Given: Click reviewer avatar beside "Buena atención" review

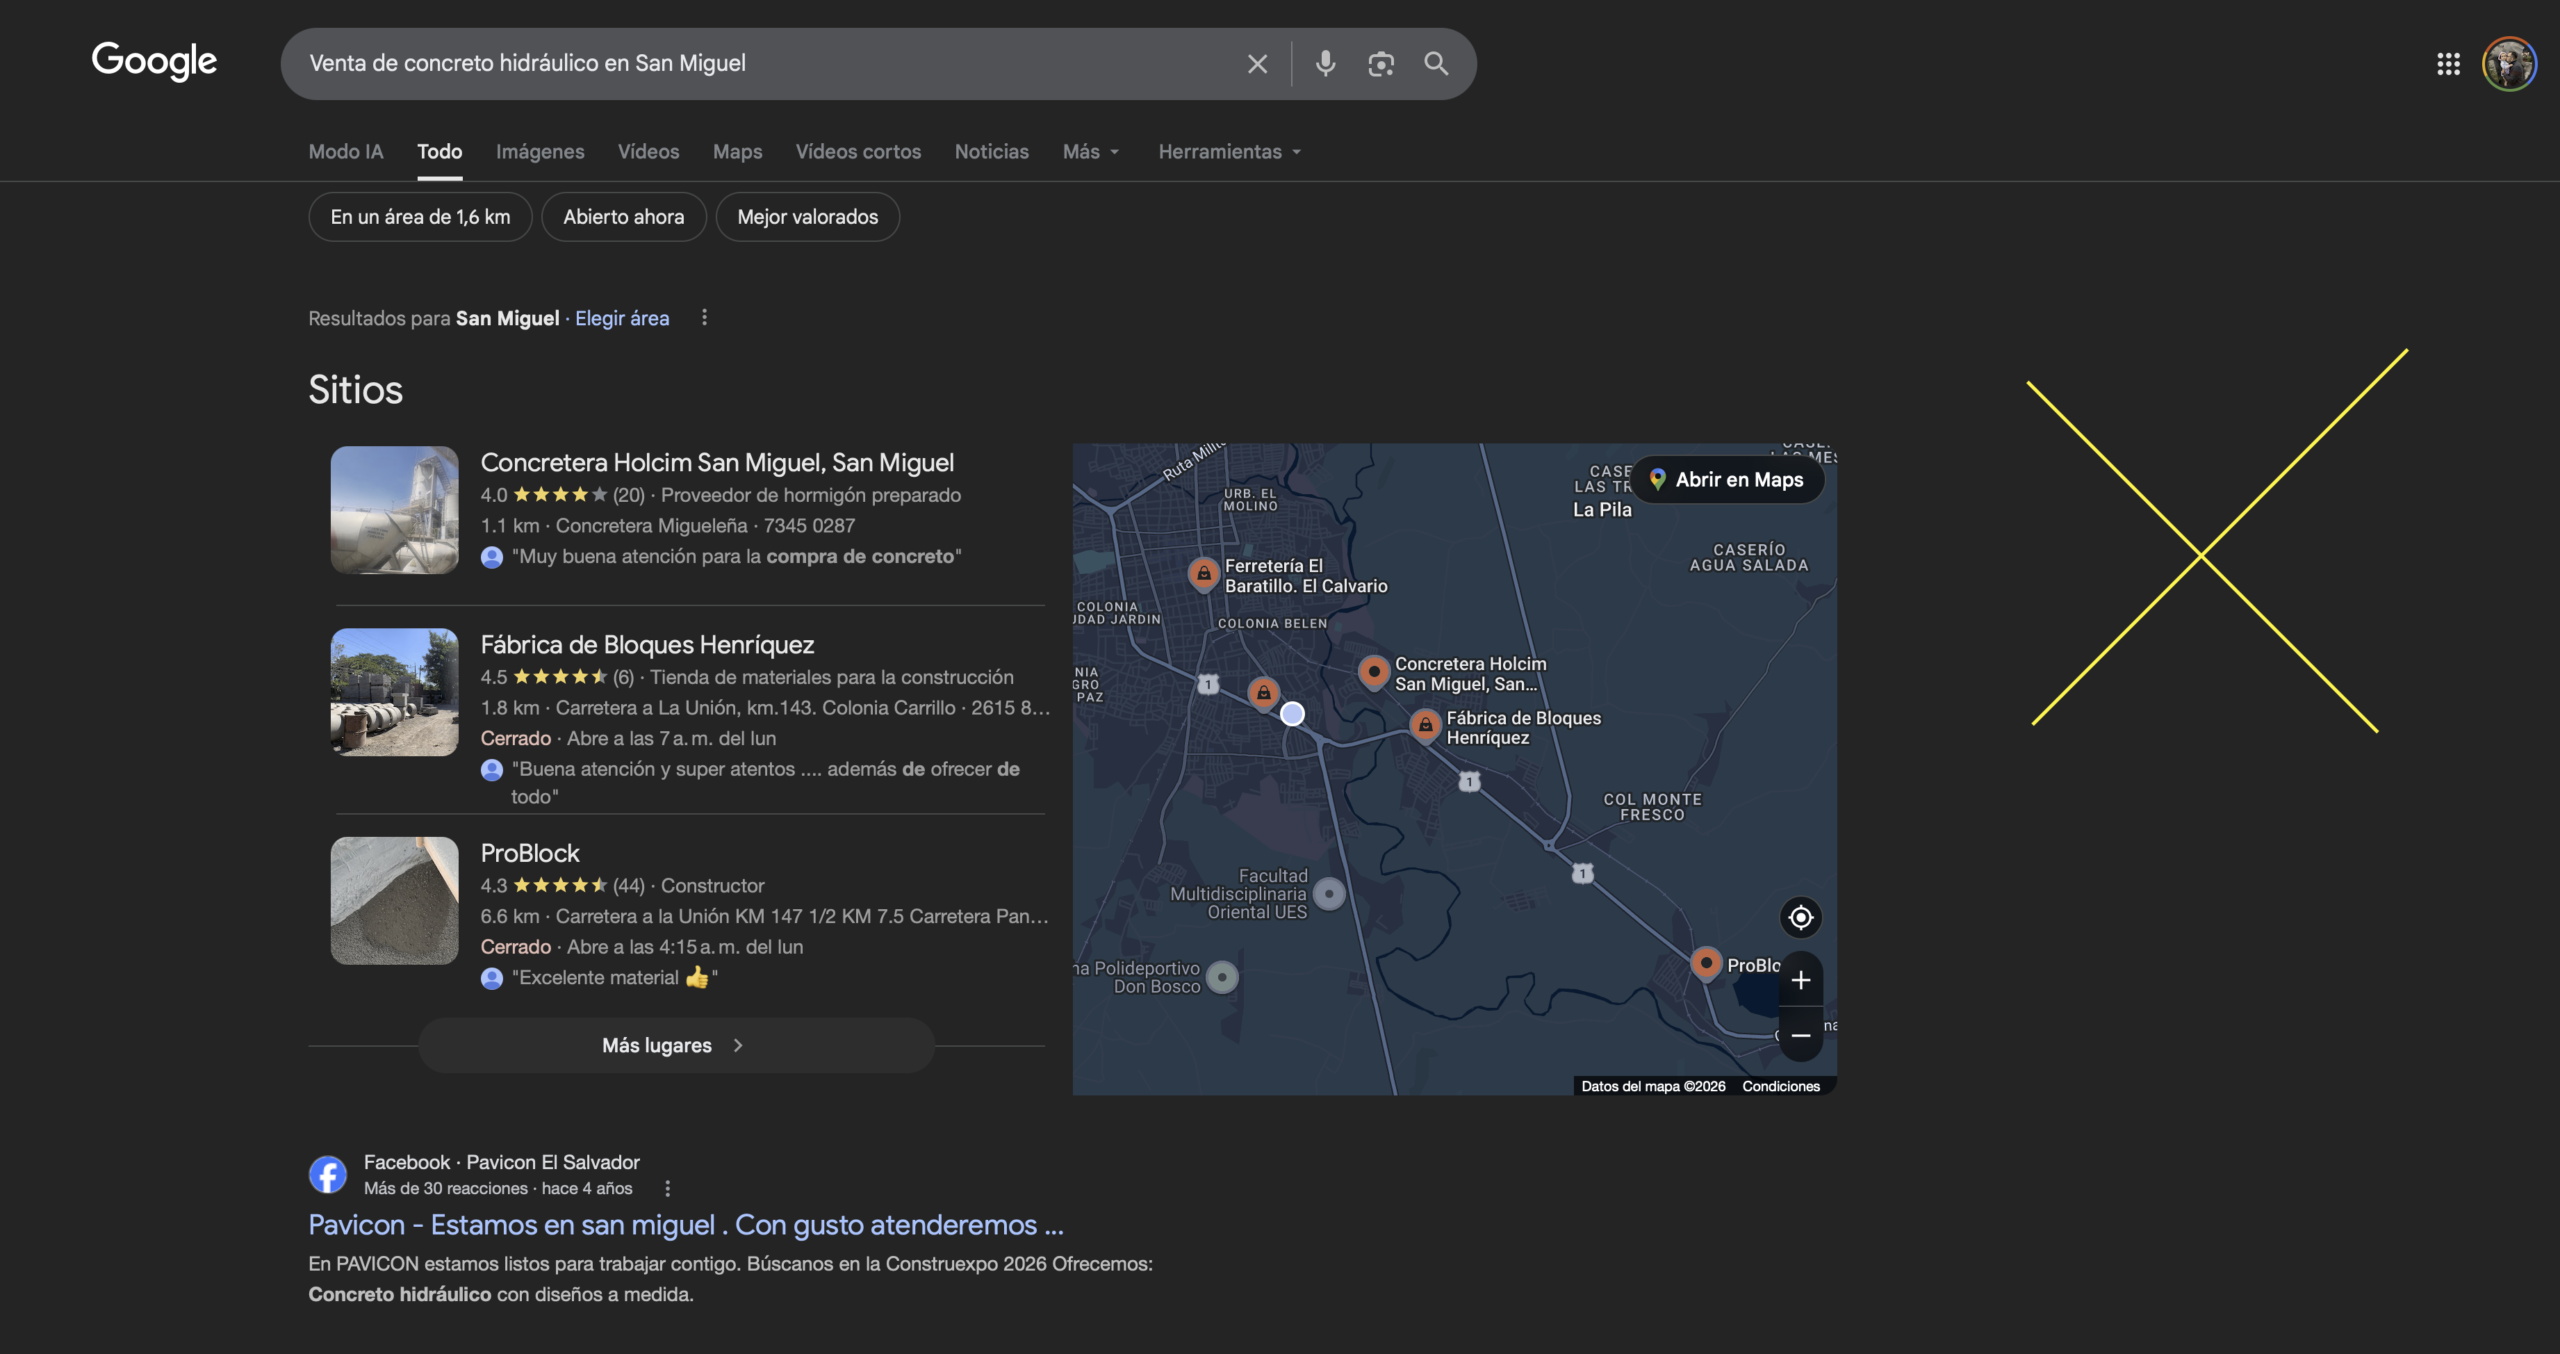Looking at the screenshot, I should (491, 770).
